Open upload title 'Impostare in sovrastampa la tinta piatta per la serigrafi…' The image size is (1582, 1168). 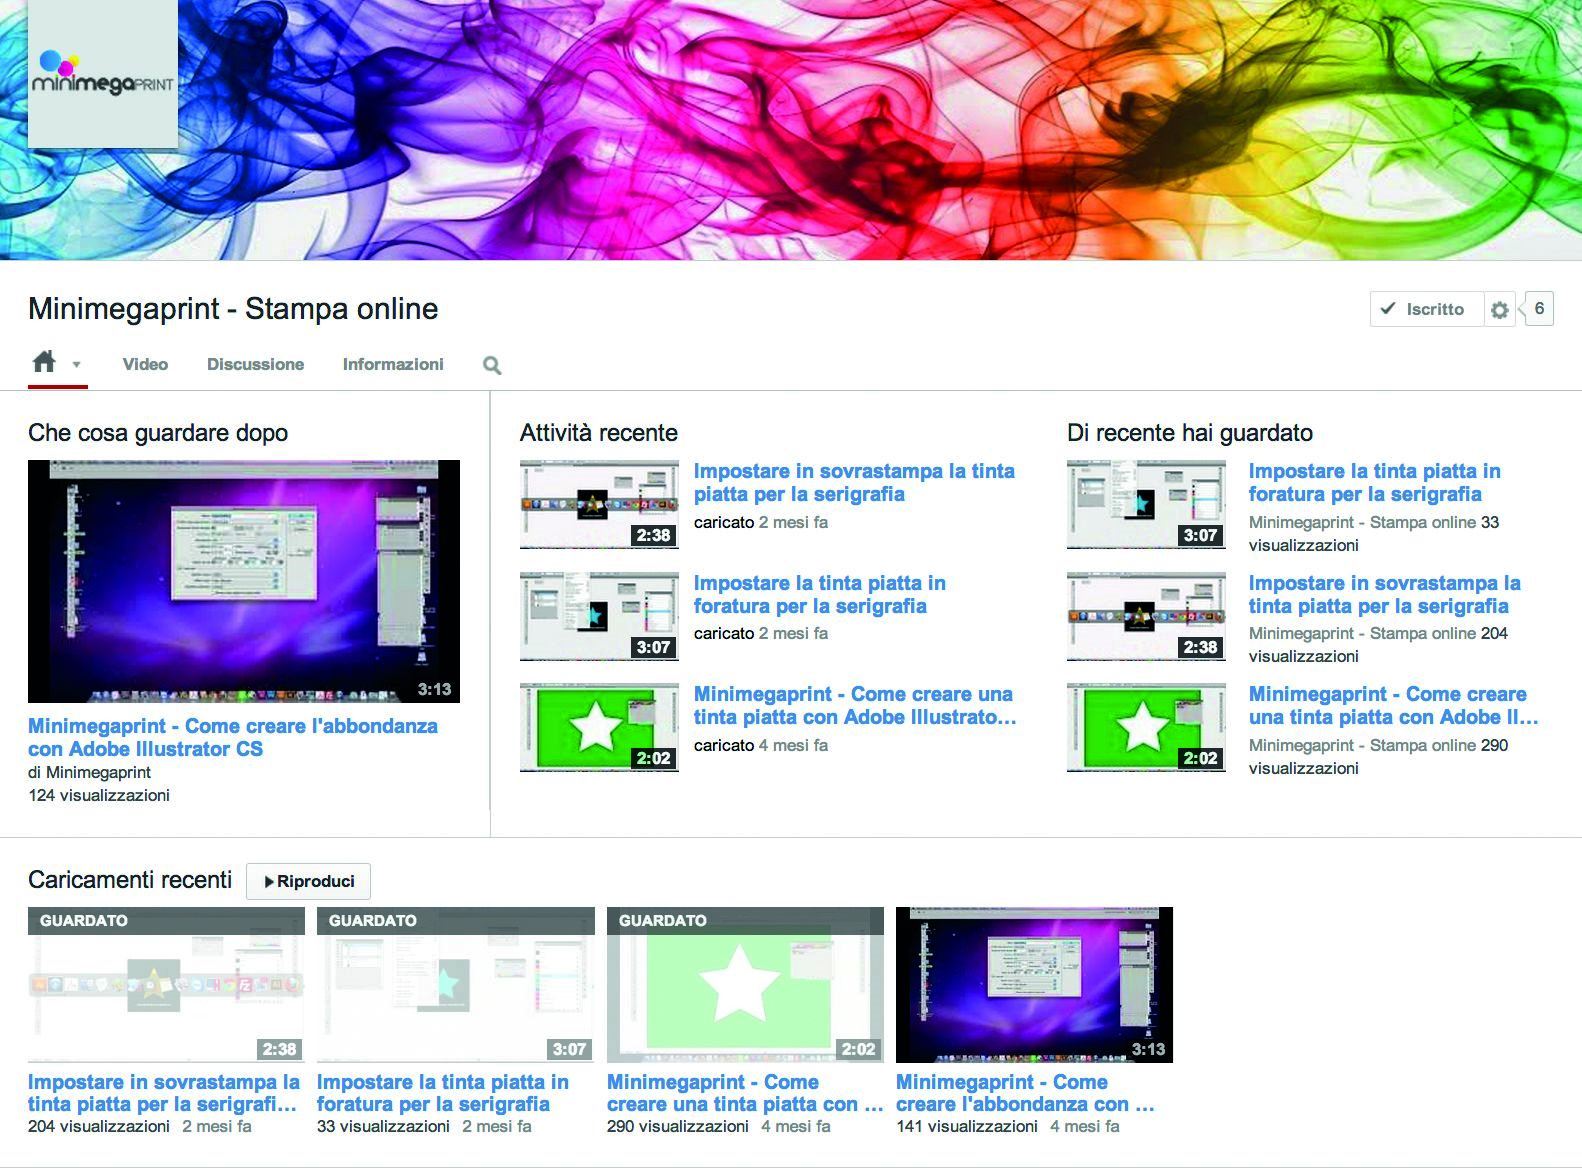(164, 1093)
